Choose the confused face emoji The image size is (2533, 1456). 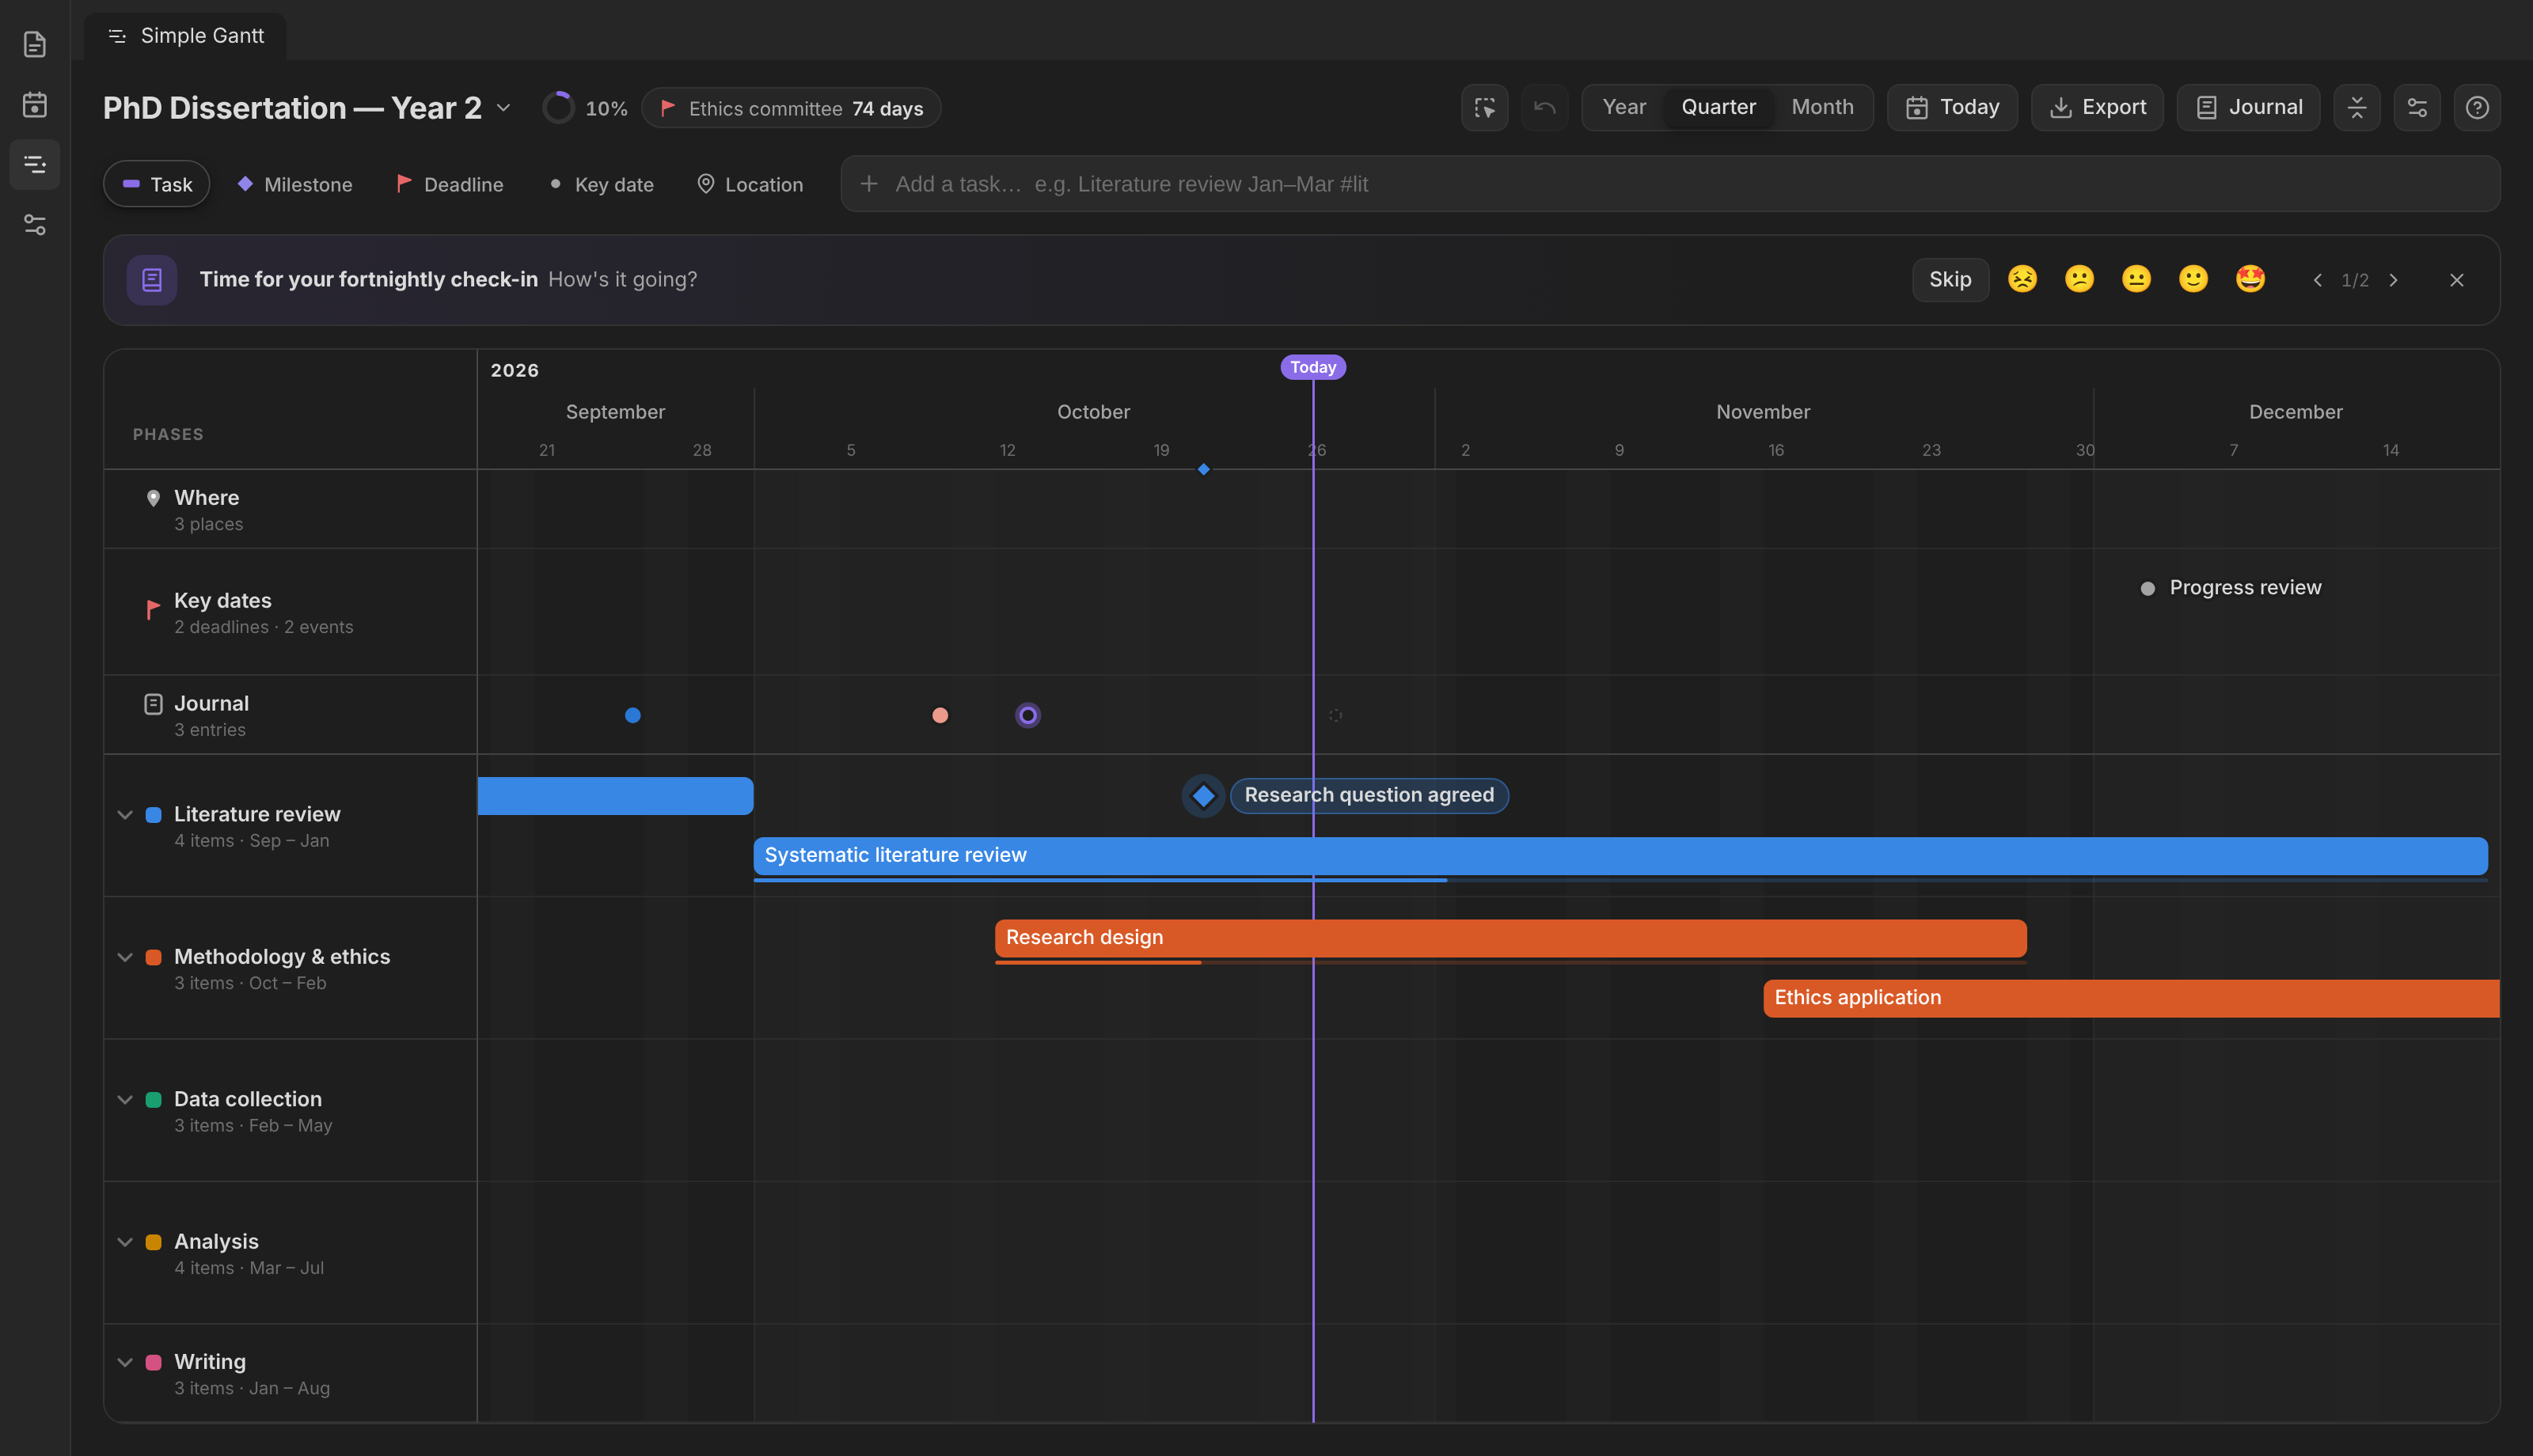[2079, 279]
